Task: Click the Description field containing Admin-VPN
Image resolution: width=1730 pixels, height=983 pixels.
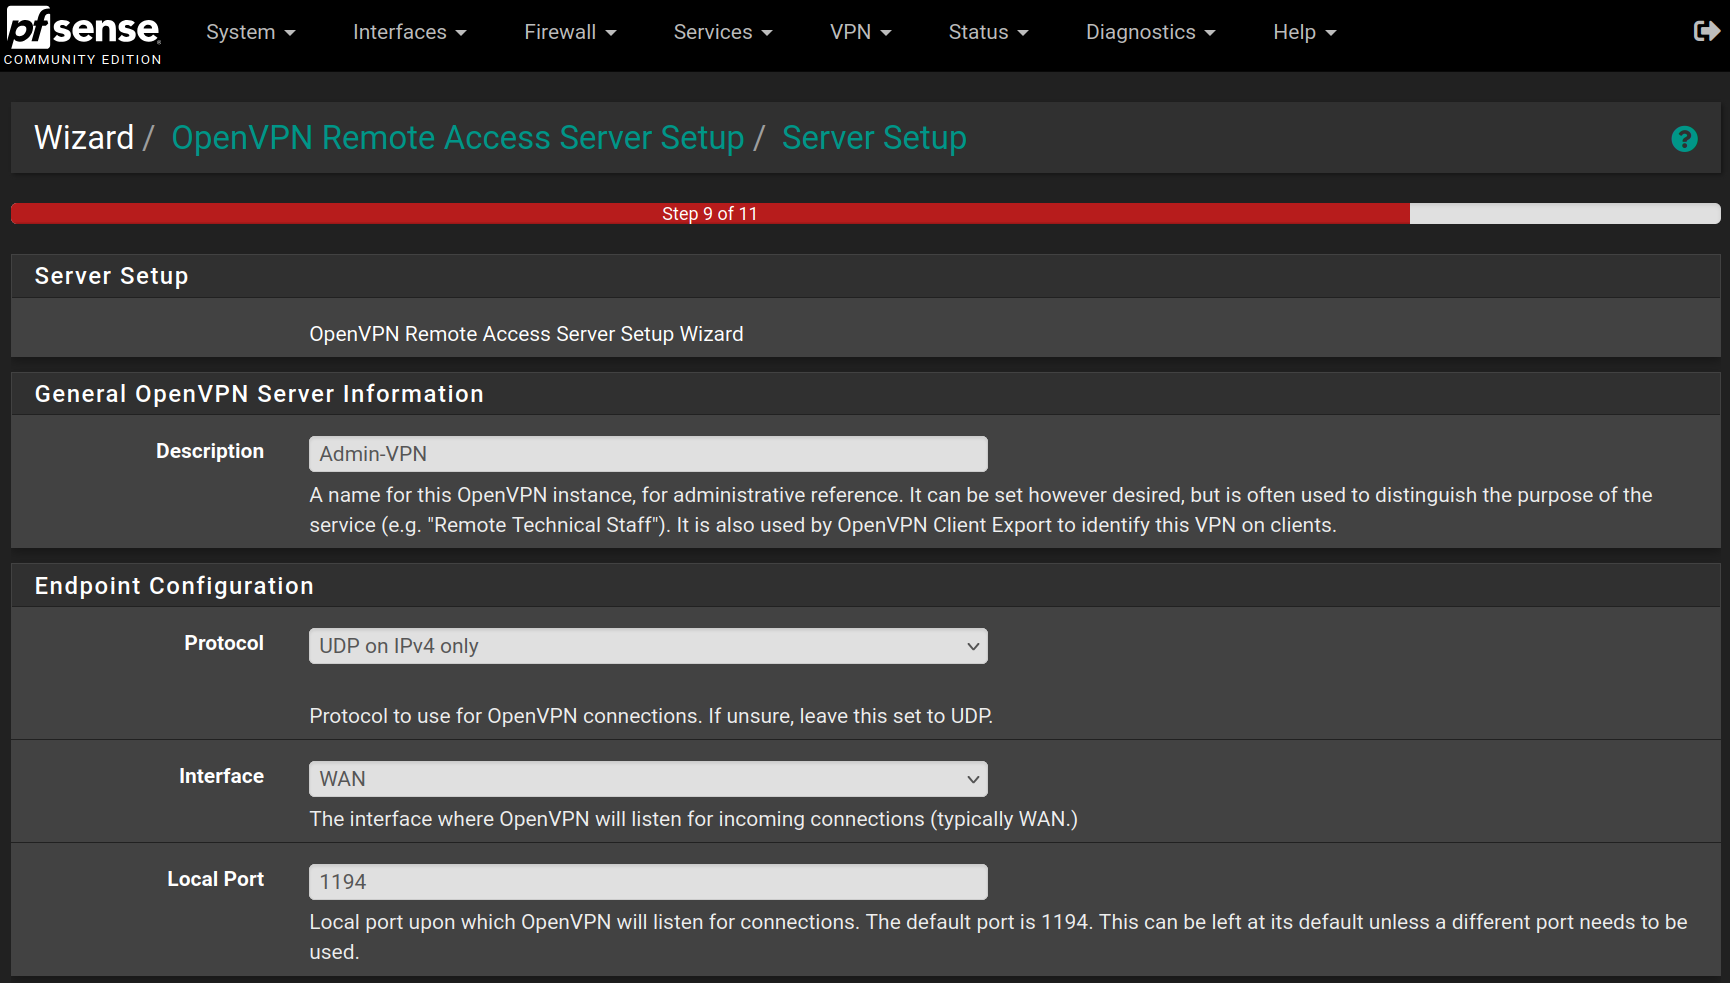Action: [x=648, y=454]
